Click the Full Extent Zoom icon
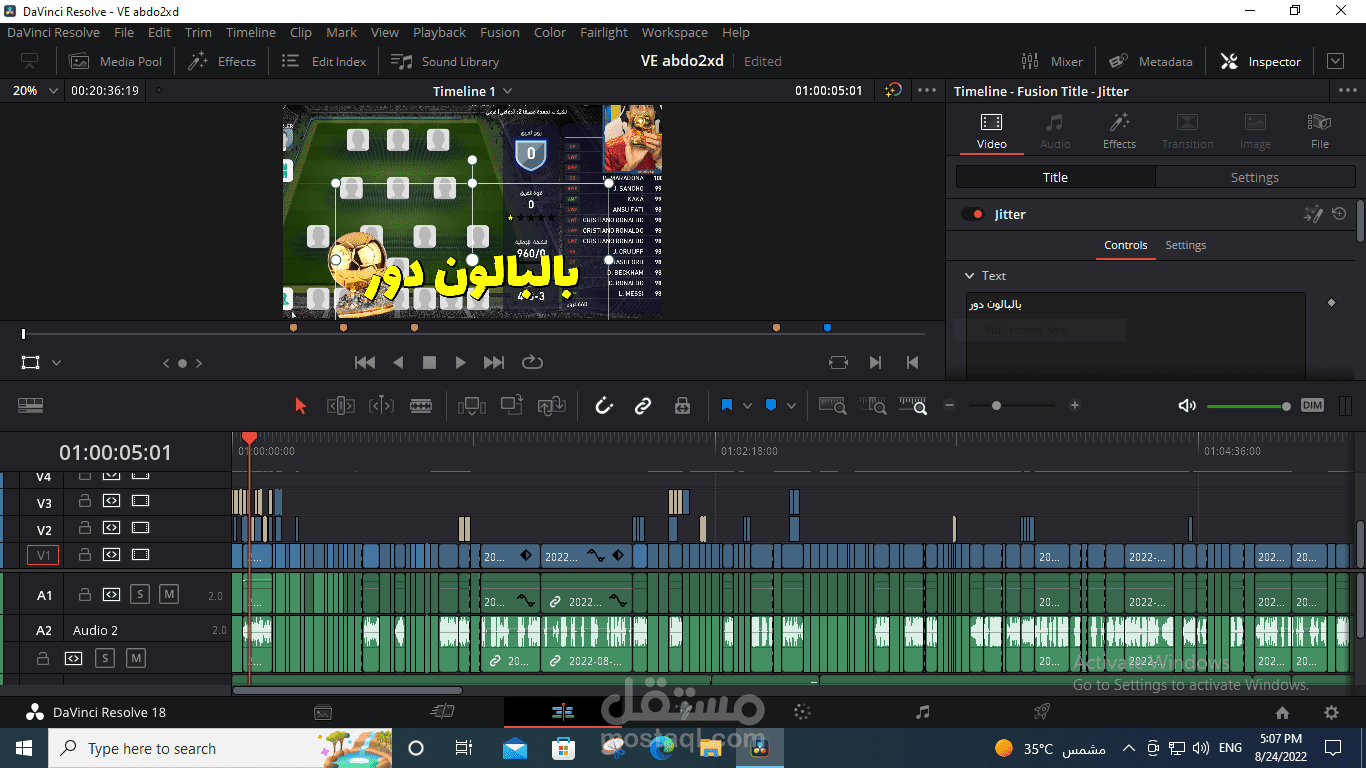 tap(832, 405)
